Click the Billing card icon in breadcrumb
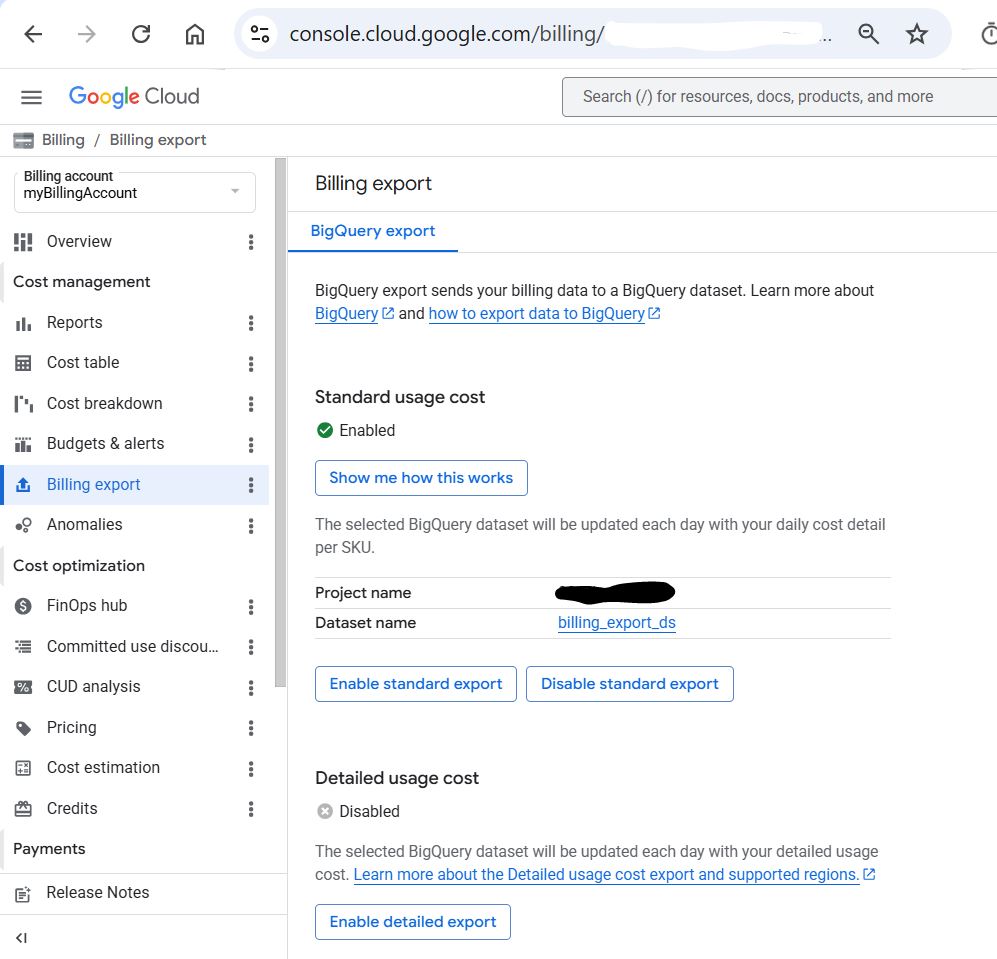 [x=24, y=141]
